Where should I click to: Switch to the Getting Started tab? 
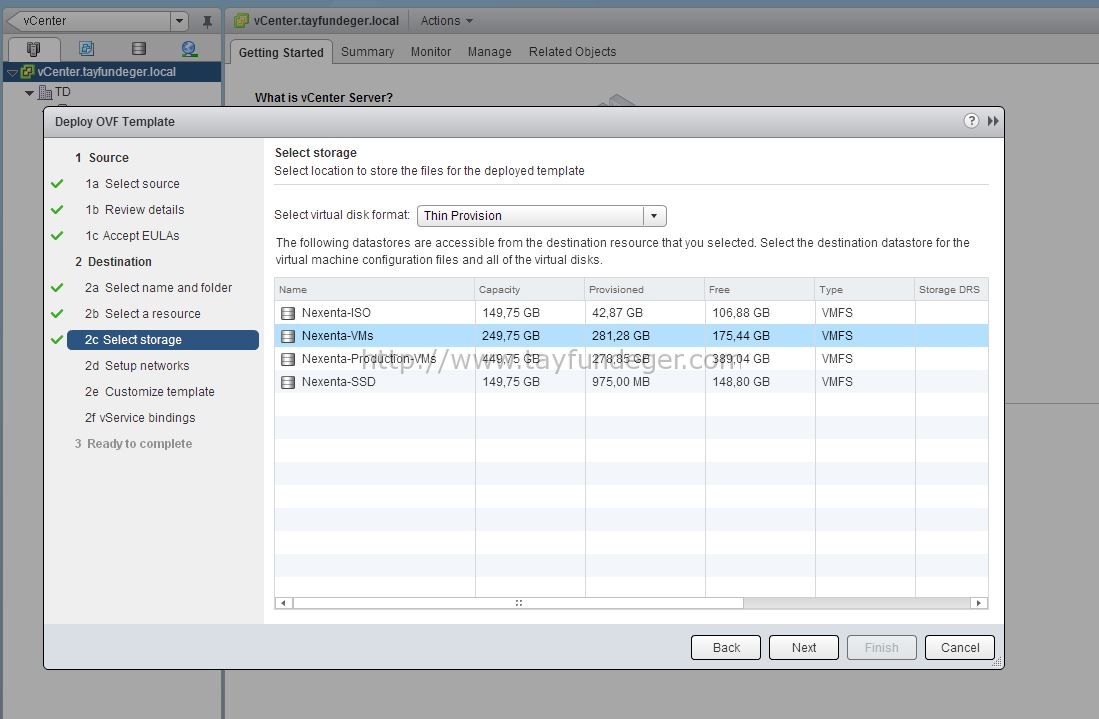(x=281, y=53)
